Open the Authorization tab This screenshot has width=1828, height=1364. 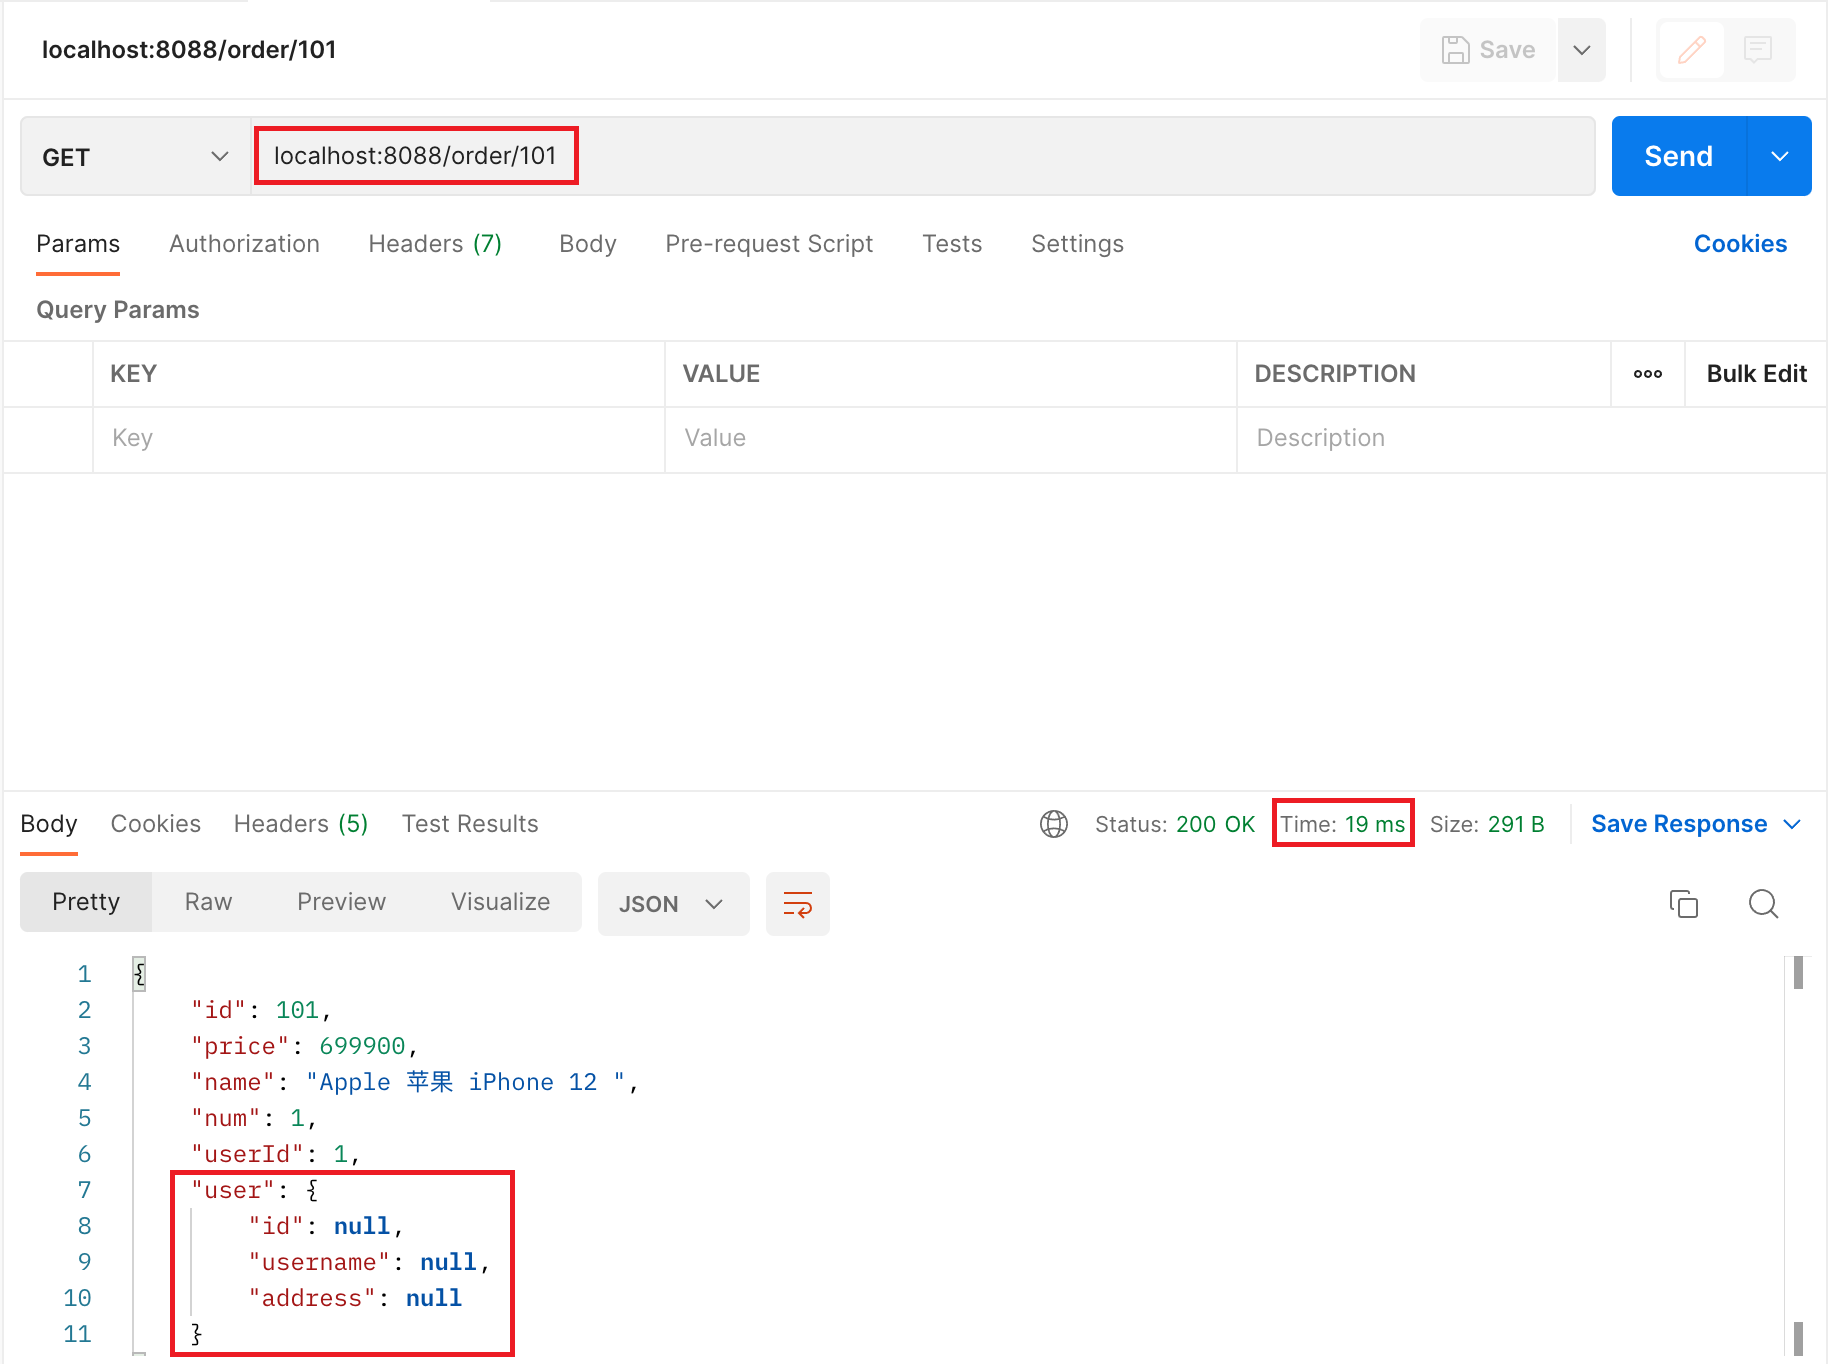pos(244,244)
